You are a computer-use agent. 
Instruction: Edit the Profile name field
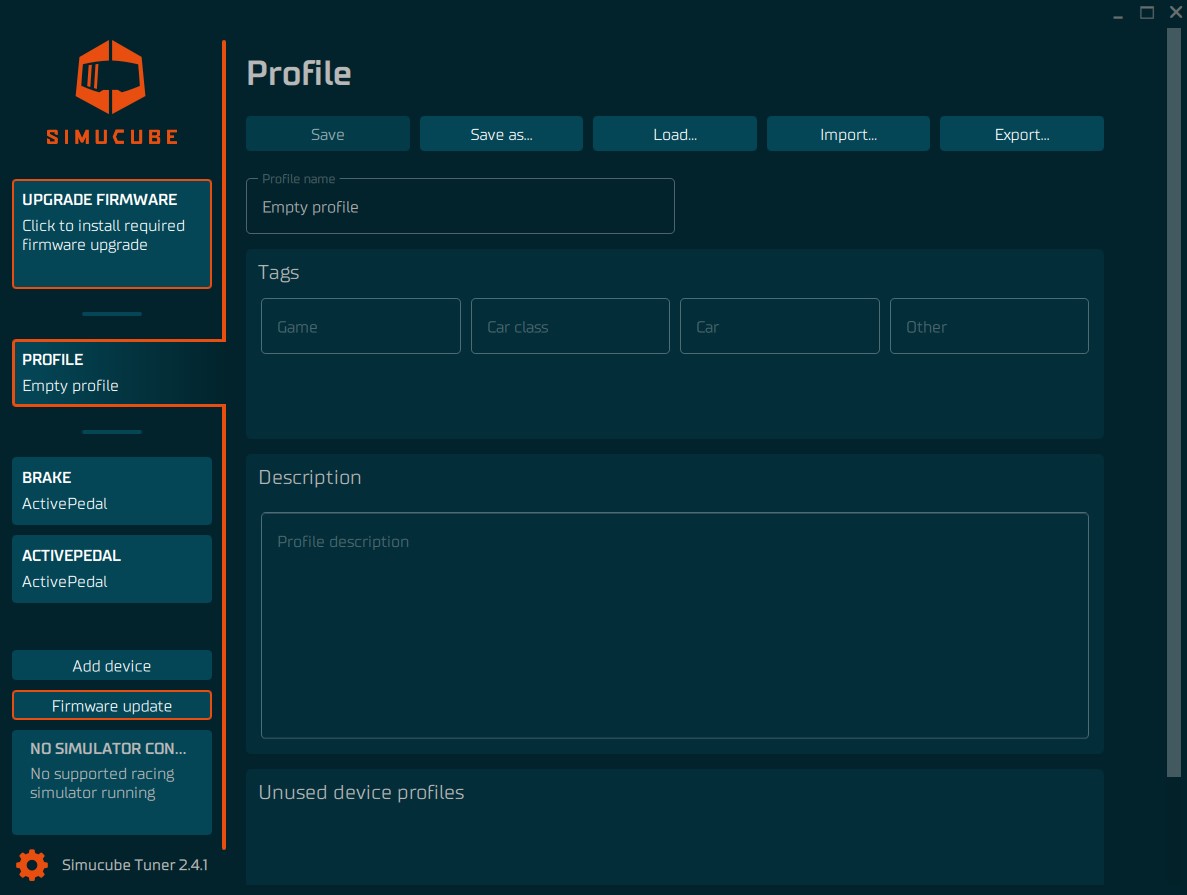(460, 206)
